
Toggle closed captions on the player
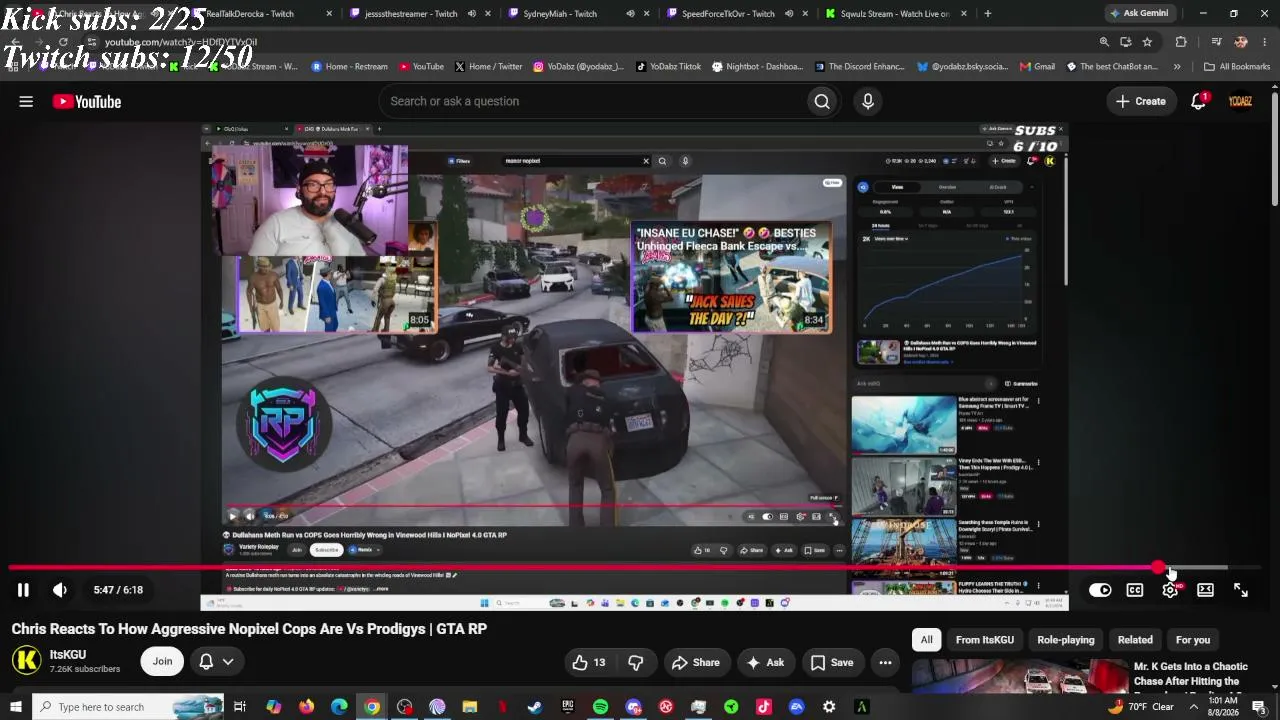click(x=1135, y=590)
